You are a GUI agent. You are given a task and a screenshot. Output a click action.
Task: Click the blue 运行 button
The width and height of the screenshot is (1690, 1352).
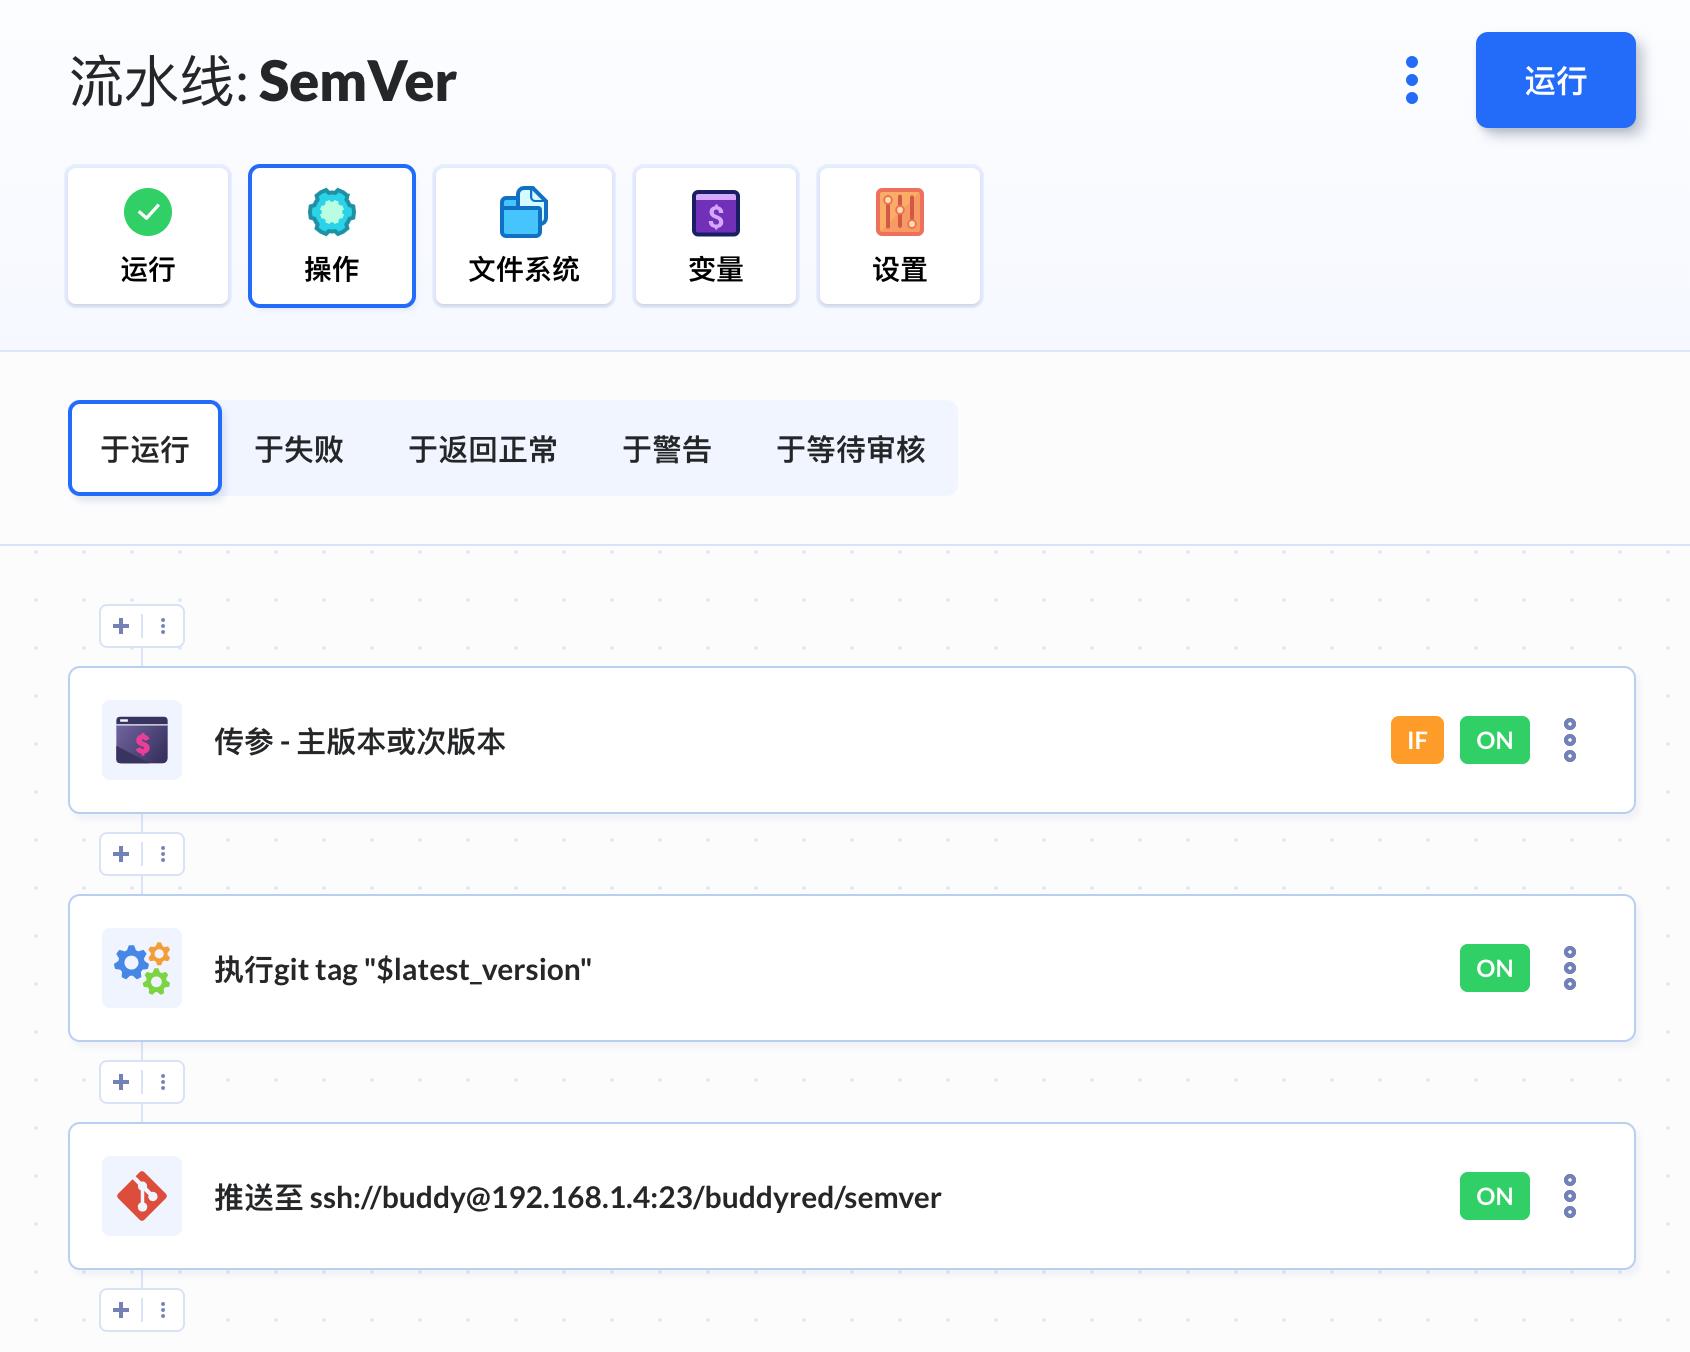pos(1555,80)
